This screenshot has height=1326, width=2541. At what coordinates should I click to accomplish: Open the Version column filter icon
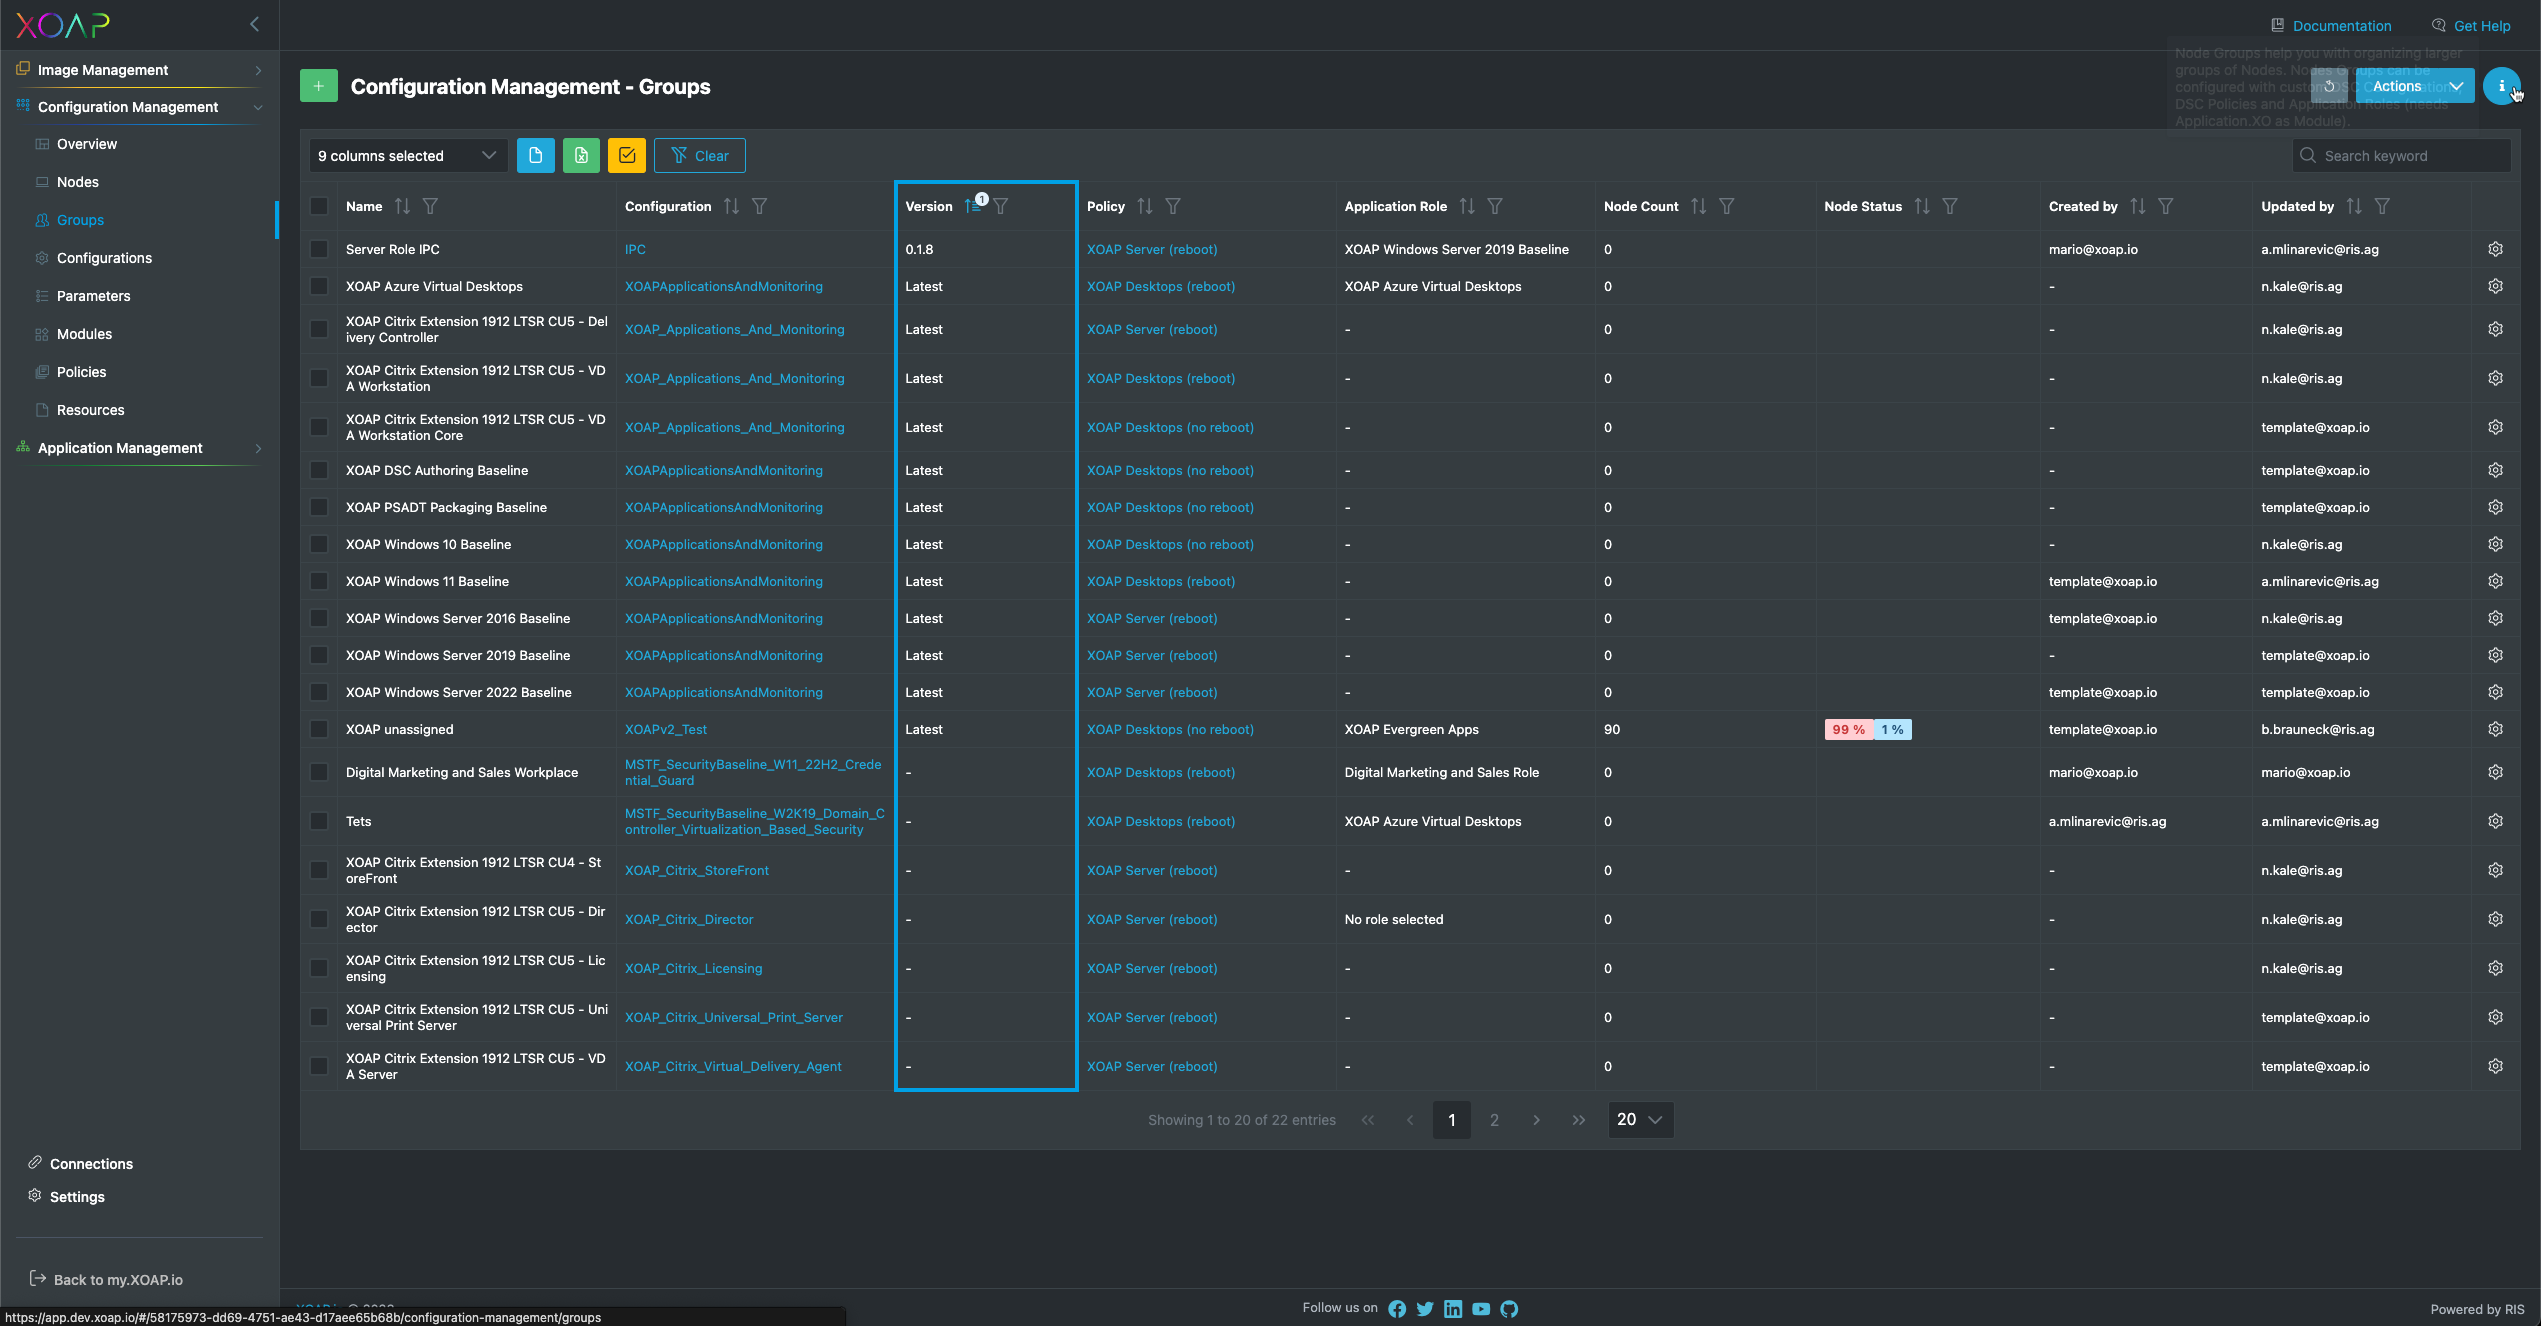pos(1001,206)
